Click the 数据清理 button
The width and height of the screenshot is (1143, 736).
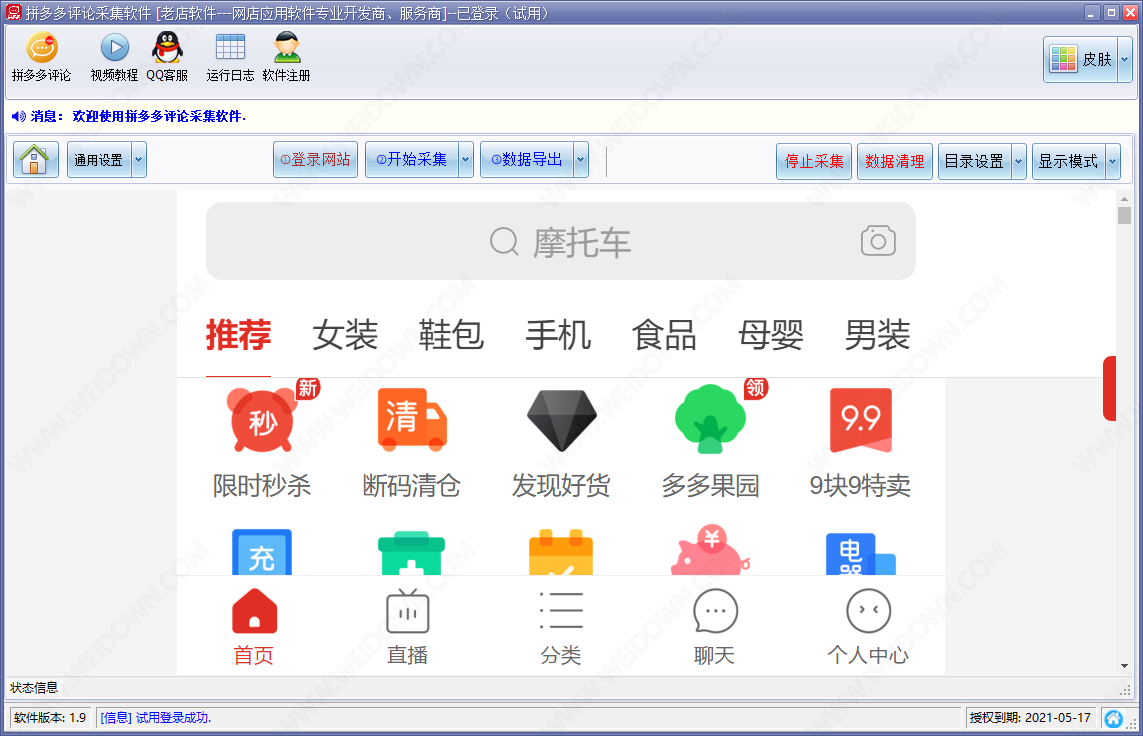click(894, 161)
